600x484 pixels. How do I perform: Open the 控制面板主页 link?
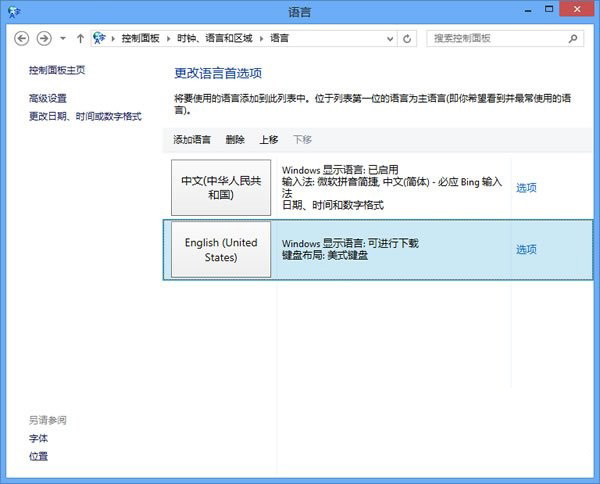pos(57,70)
